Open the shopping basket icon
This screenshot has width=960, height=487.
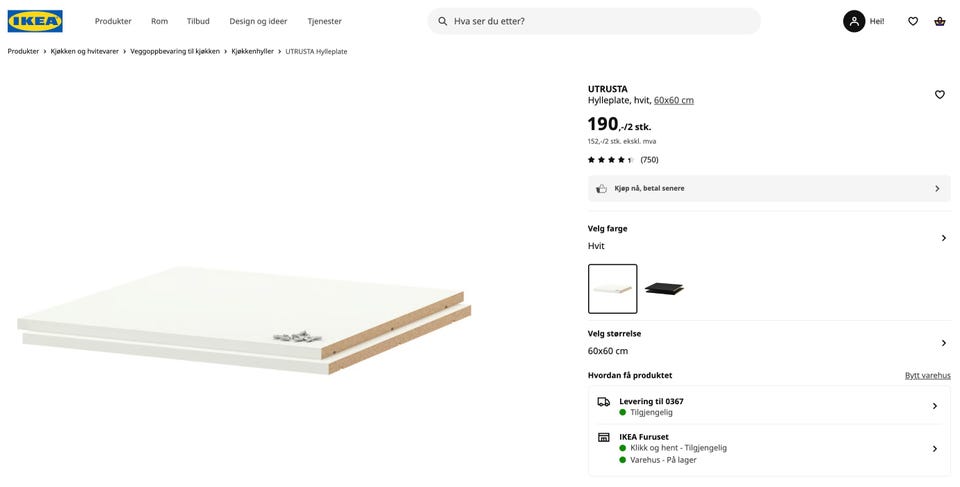(x=940, y=21)
